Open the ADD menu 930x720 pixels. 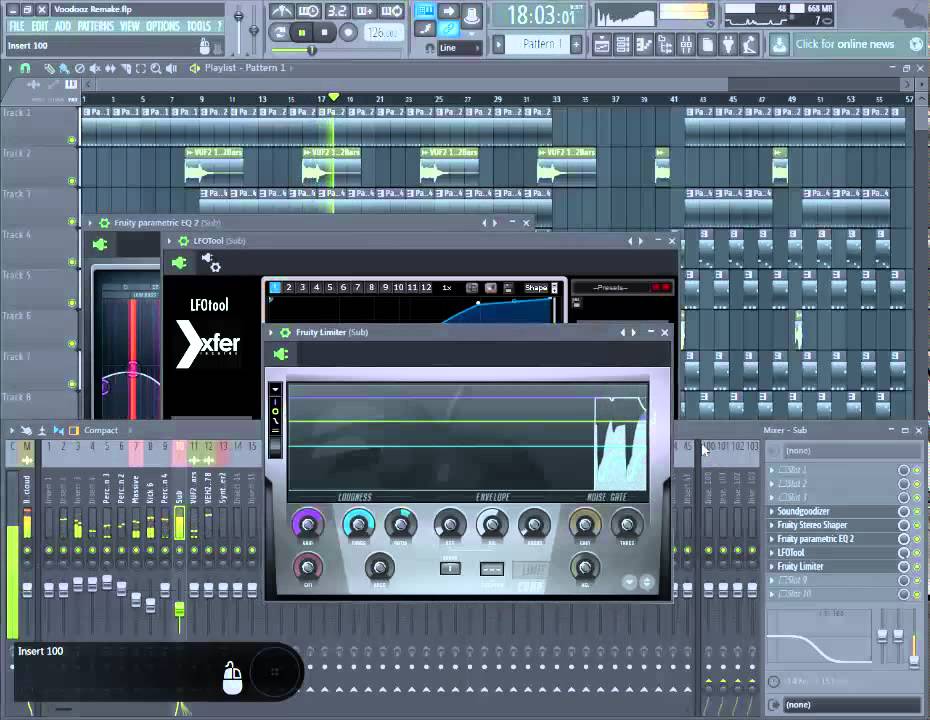tap(62, 26)
